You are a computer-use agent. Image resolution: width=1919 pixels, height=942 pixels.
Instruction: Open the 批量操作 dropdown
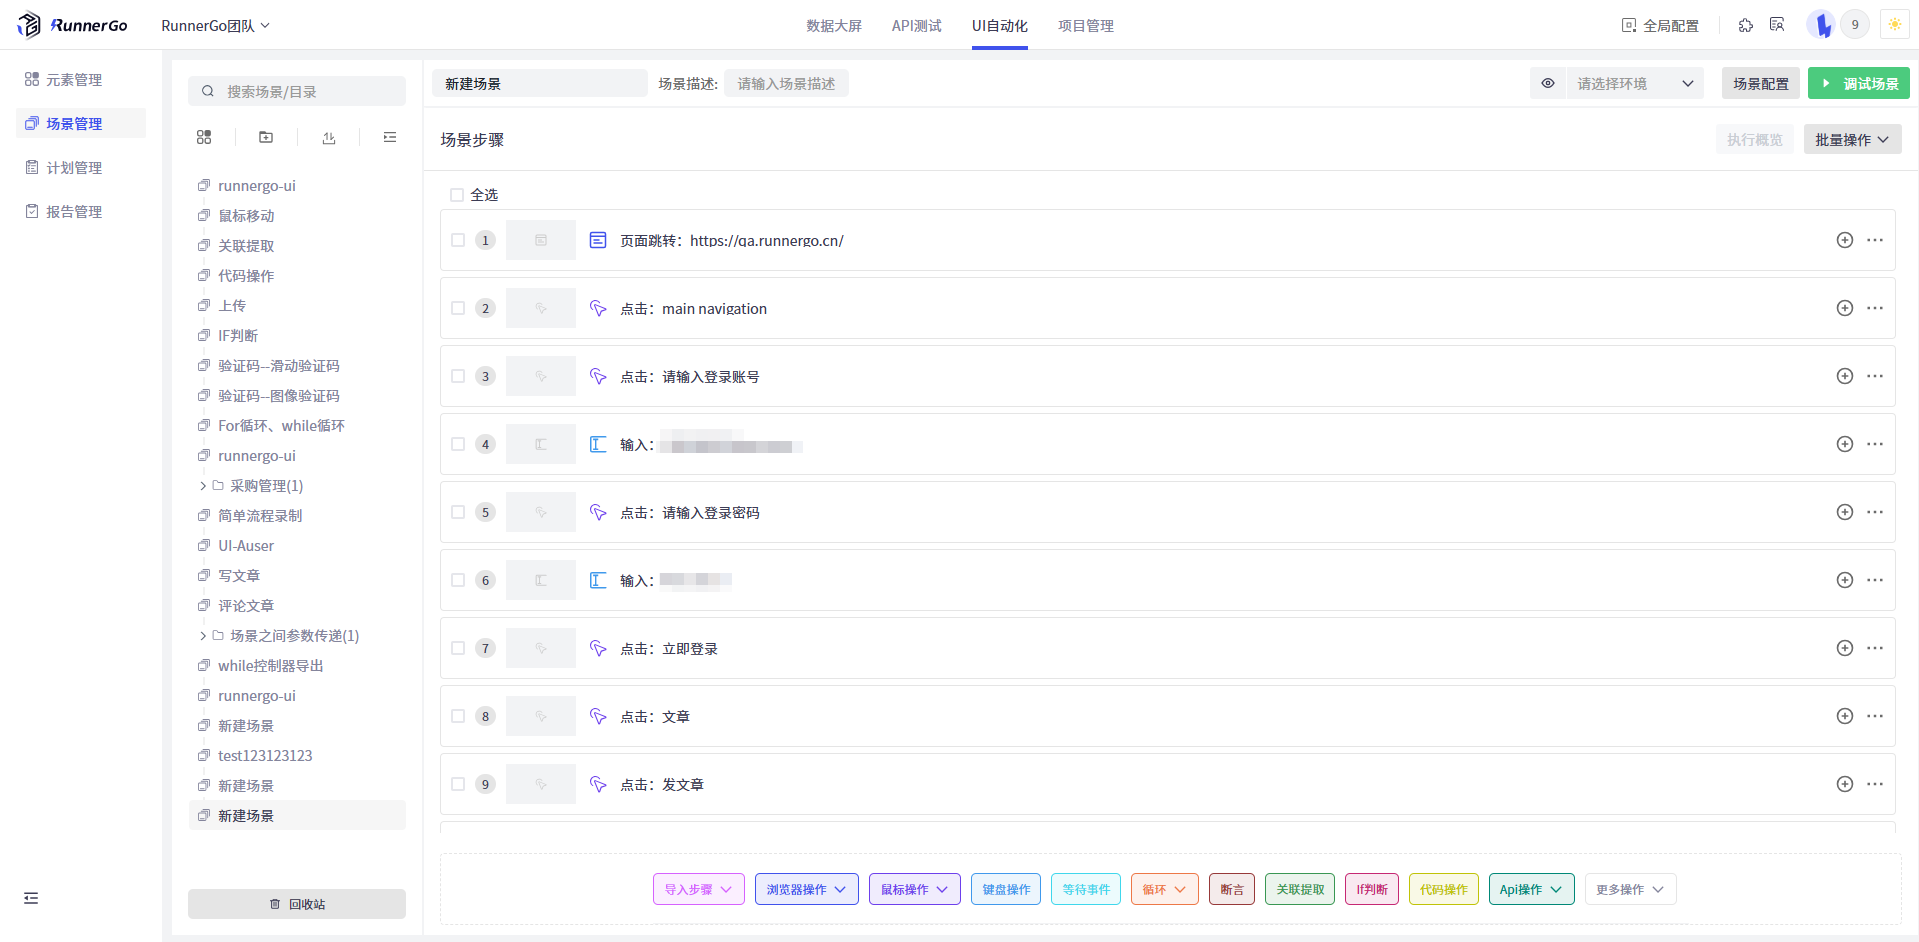[1851, 139]
